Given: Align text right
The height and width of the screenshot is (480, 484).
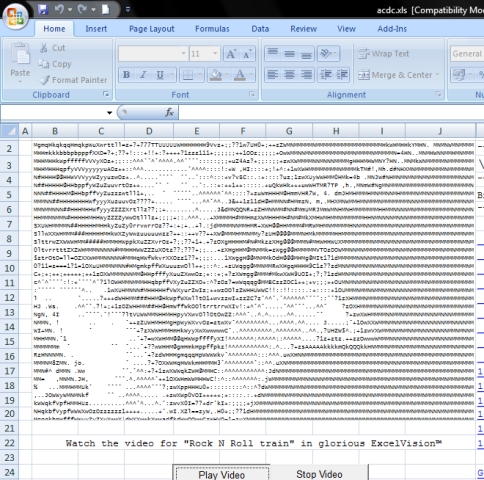Looking at the screenshot, I should 306,75.
